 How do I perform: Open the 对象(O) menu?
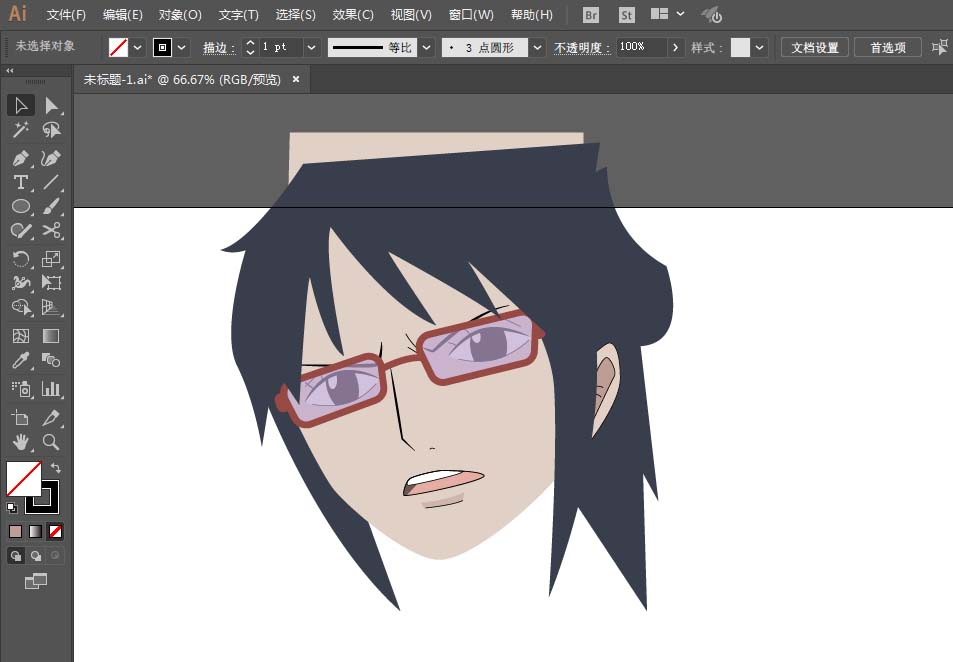pos(180,15)
